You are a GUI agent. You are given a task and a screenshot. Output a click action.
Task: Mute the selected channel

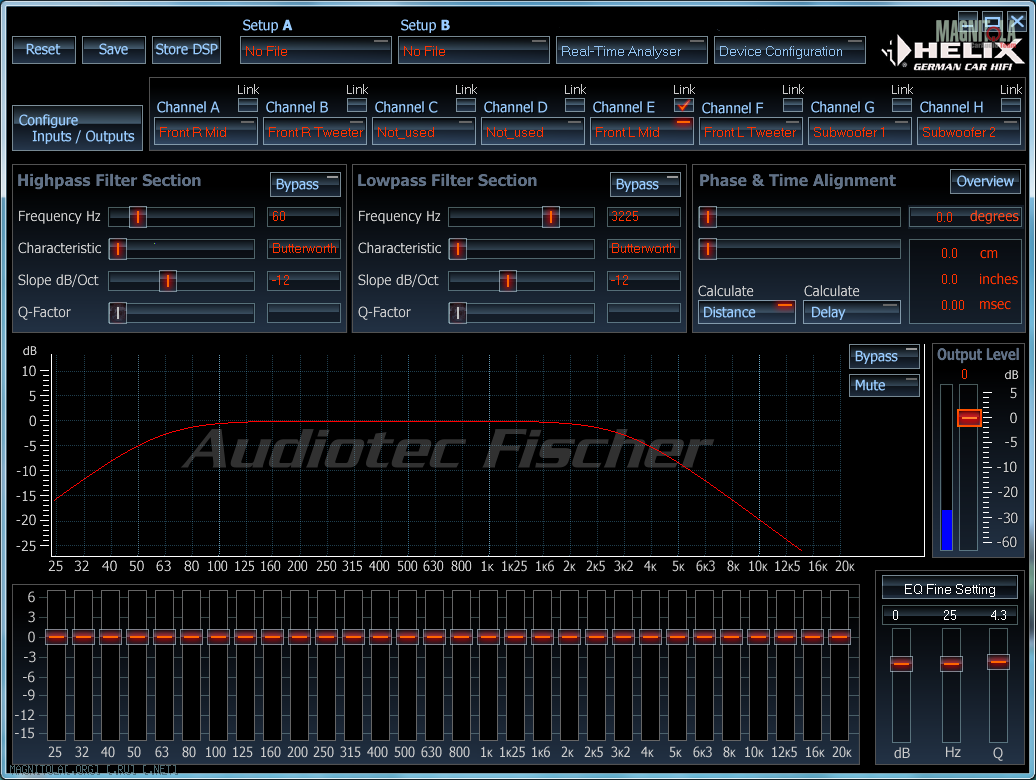(884, 386)
